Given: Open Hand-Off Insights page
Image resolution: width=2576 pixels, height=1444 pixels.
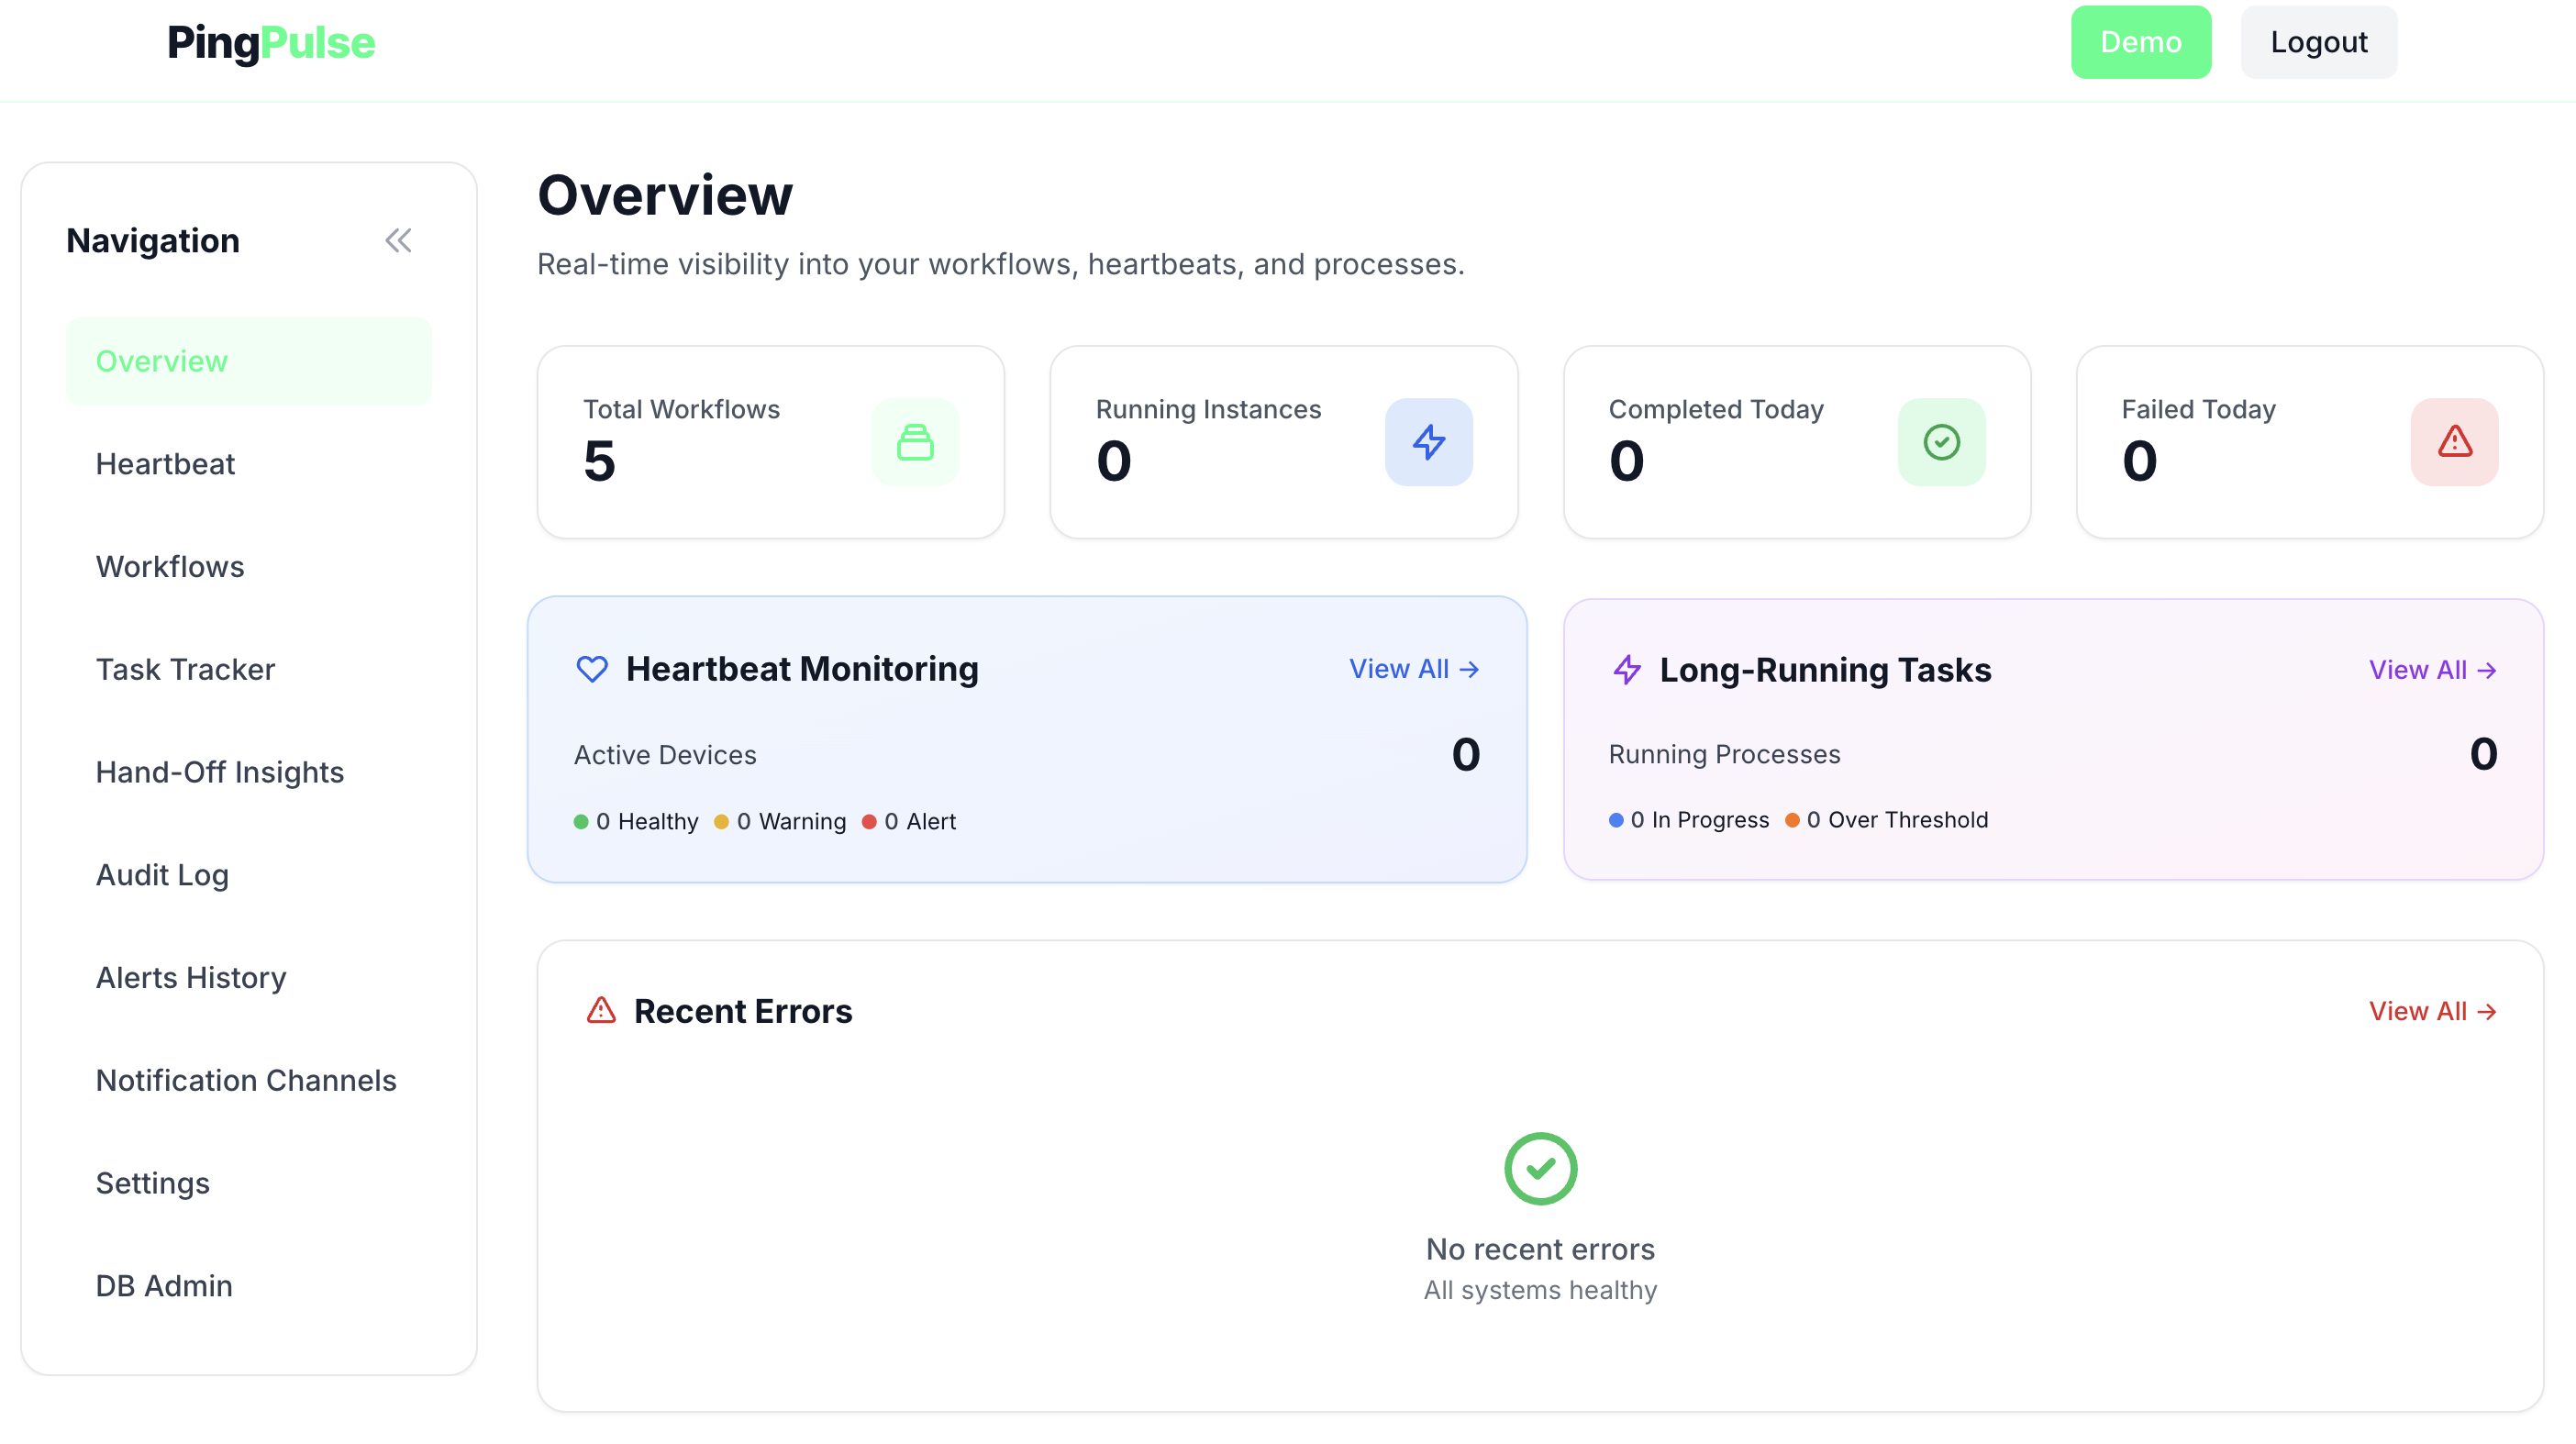Looking at the screenshot, I should click(220, 772).
